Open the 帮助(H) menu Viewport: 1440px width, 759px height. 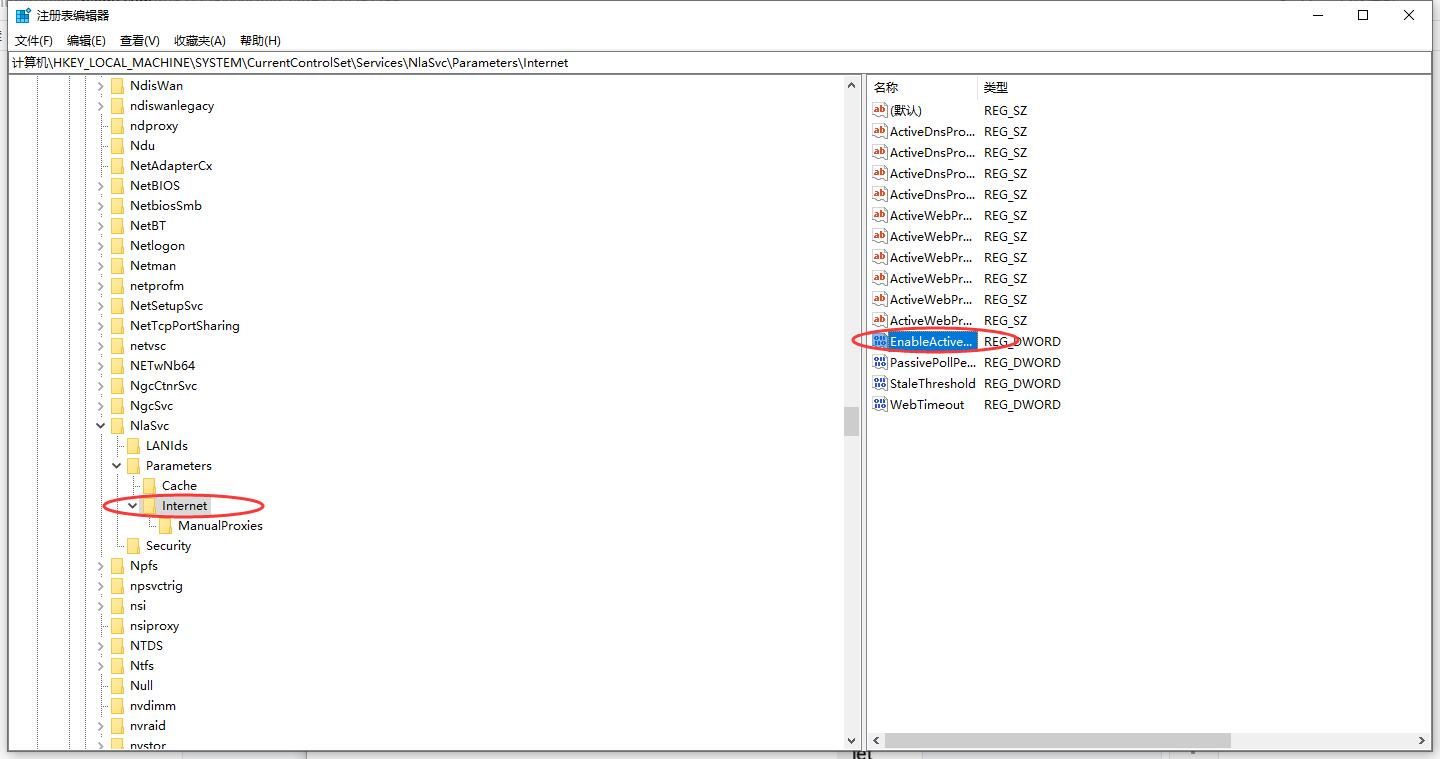tap(260, 41)
